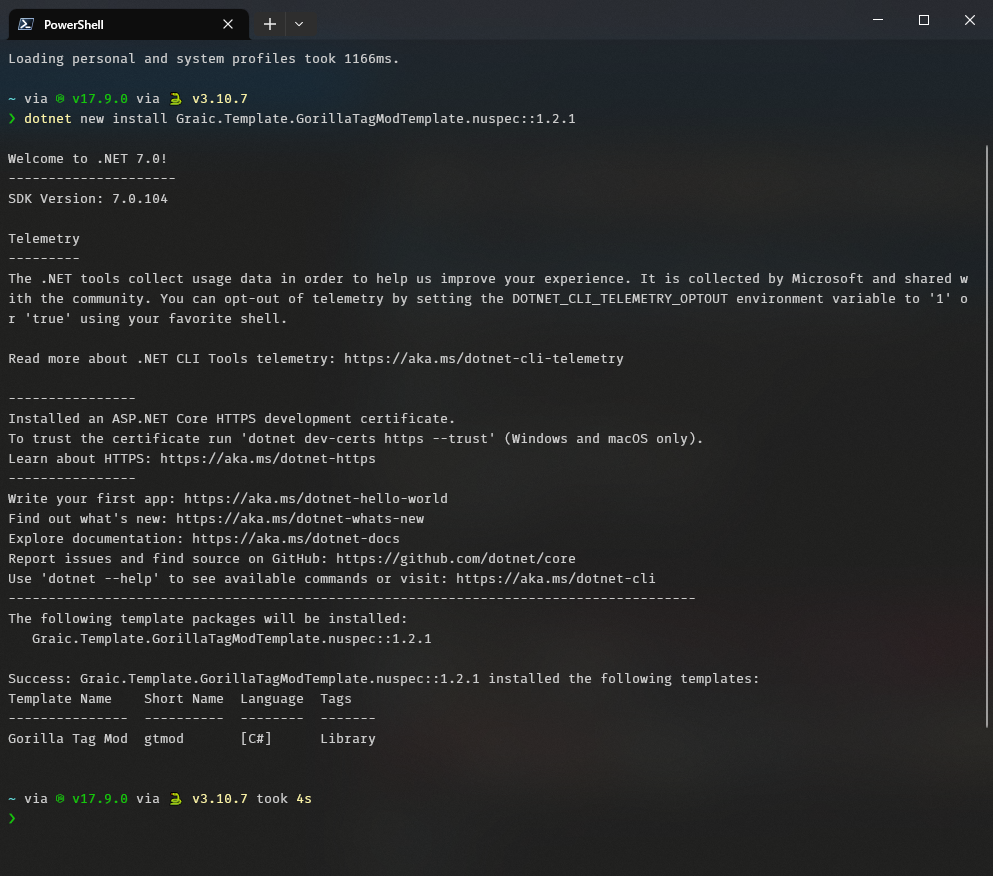Click the 'gtmod' short name in the table

tap(164, 739)
